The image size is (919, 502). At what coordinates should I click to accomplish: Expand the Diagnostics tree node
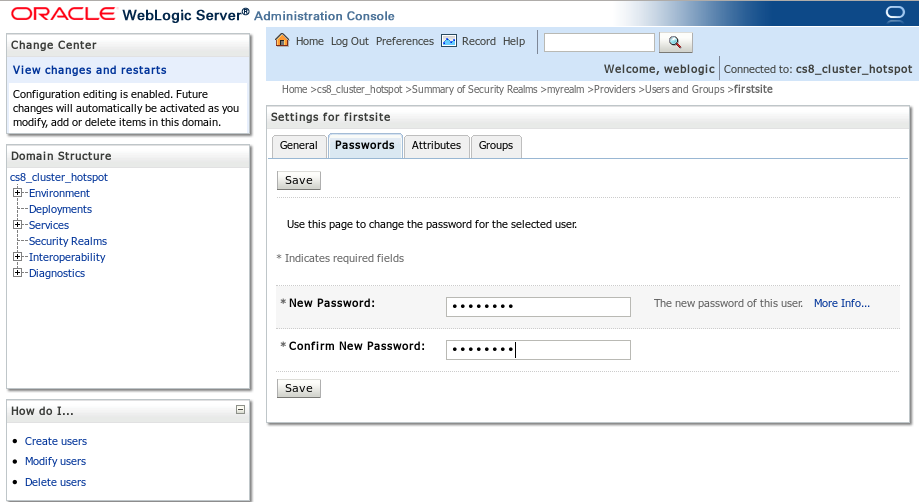click(x=18, y=272)
